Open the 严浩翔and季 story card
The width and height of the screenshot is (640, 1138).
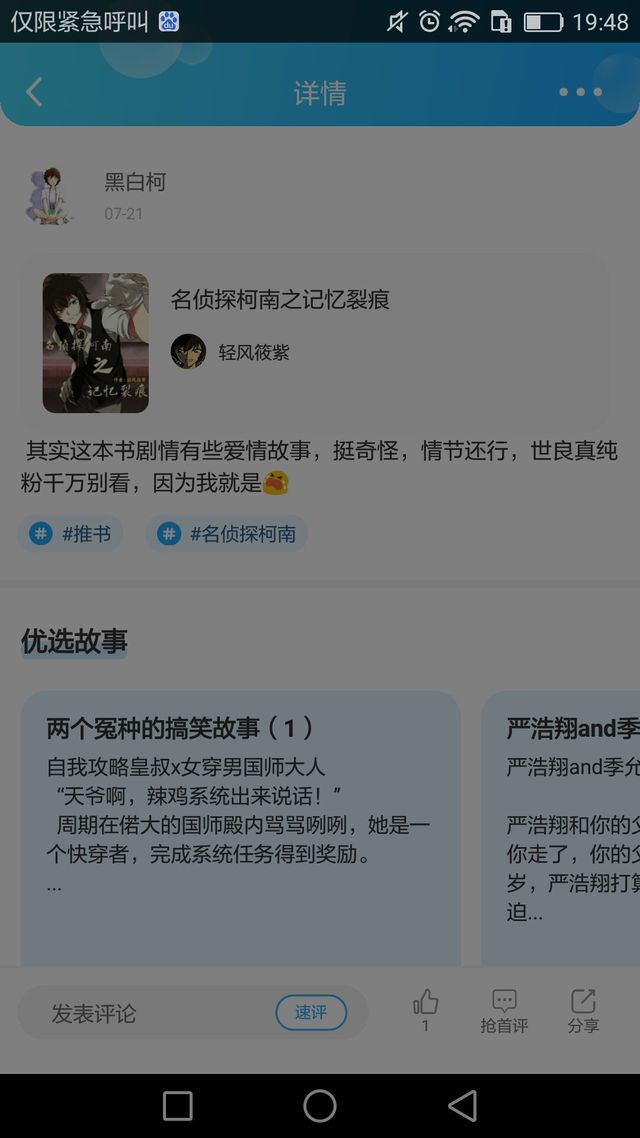click(x=561, y=828)
